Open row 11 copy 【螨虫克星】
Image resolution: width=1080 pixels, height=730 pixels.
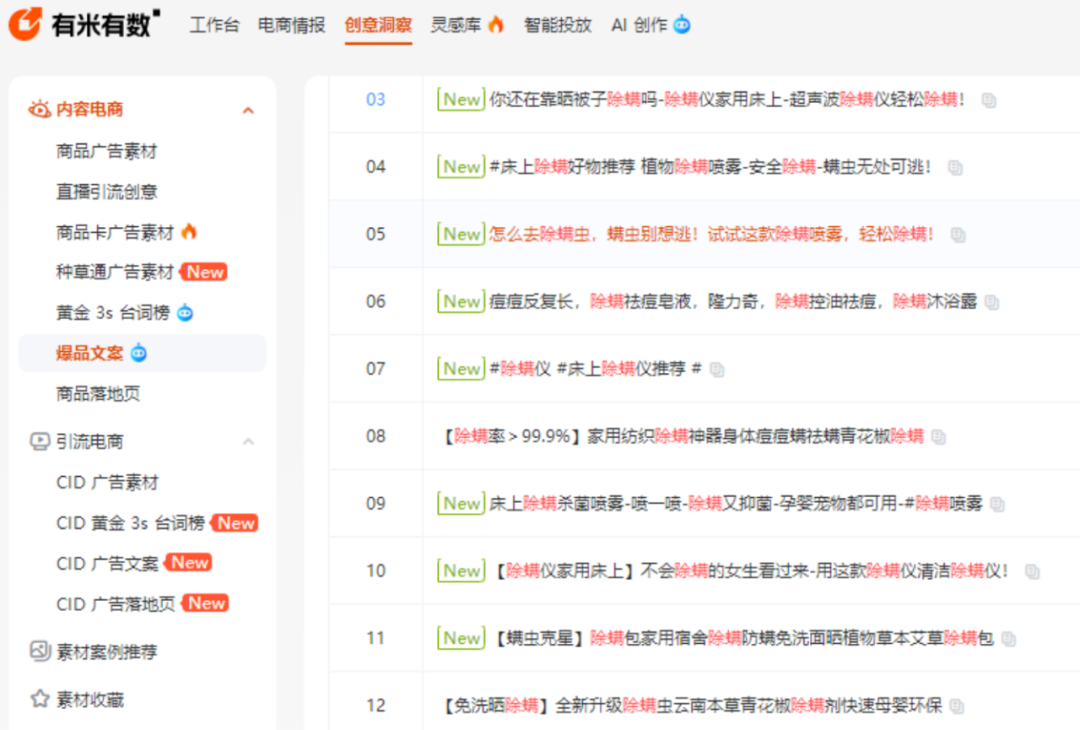click(743, 638)
